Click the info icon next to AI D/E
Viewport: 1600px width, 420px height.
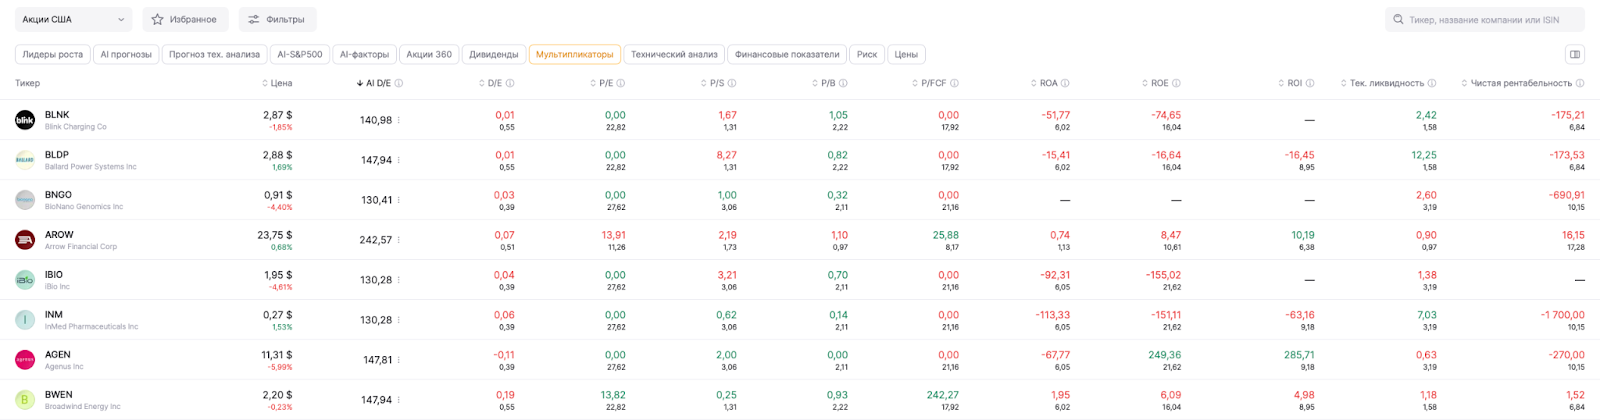(399, 84)
